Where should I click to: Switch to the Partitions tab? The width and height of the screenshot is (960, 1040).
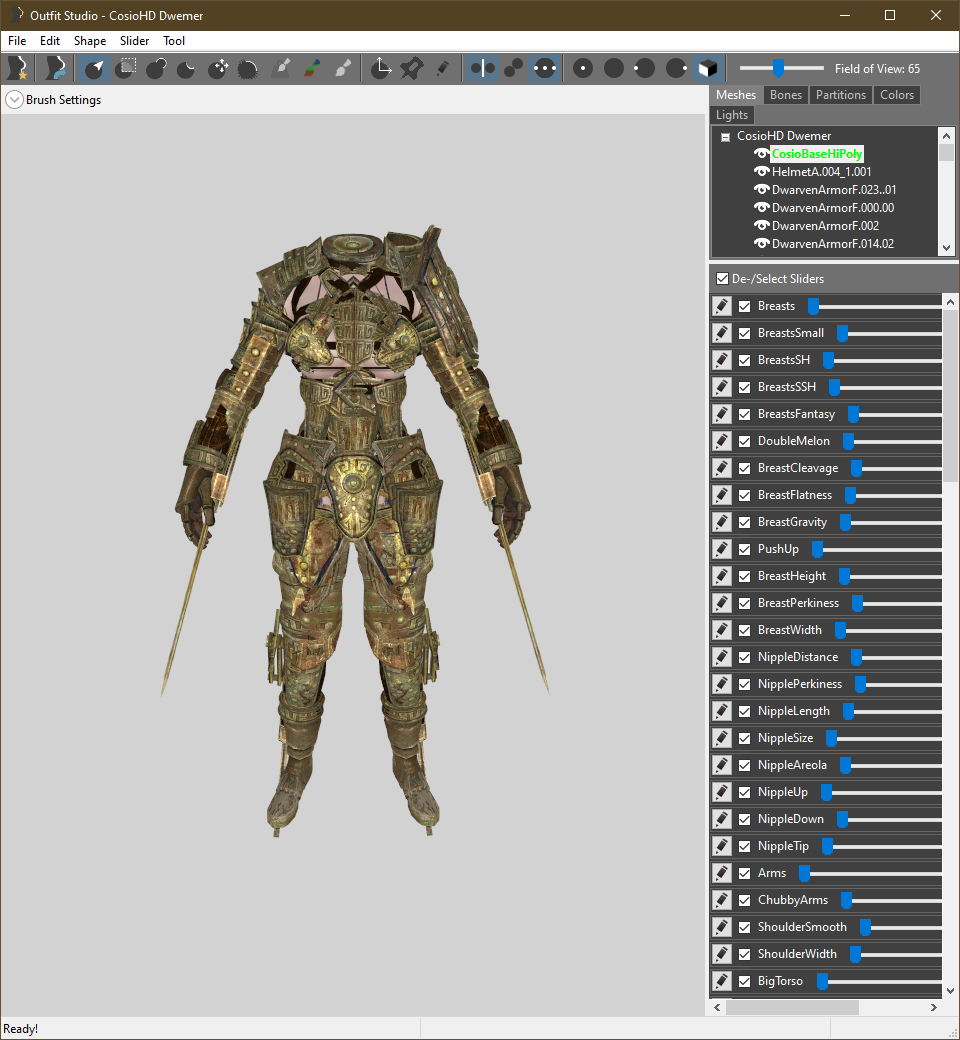[841, 95]
